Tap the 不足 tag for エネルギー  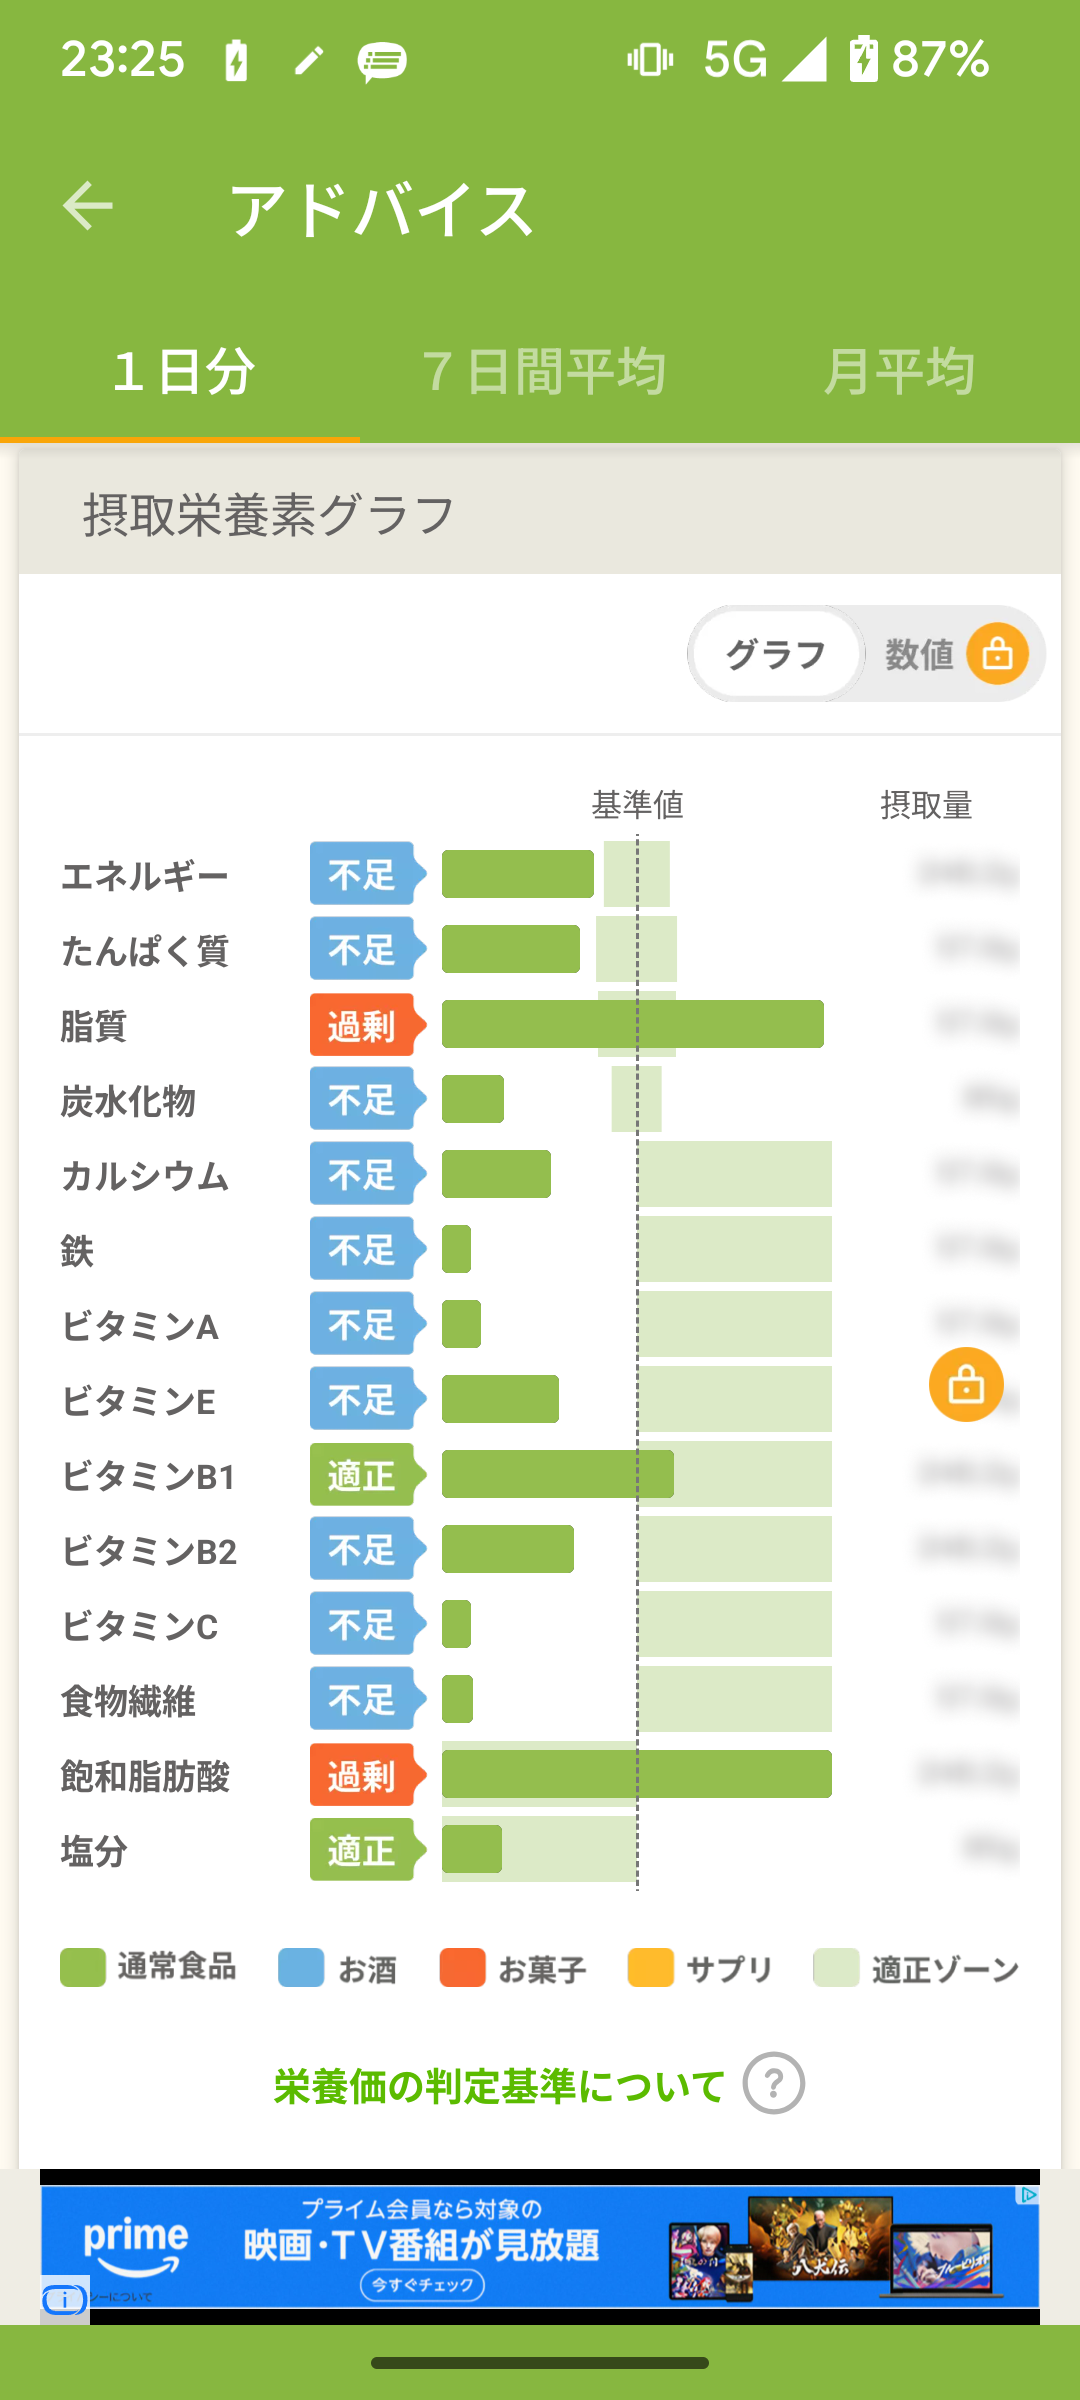click(x=364, y=874)
